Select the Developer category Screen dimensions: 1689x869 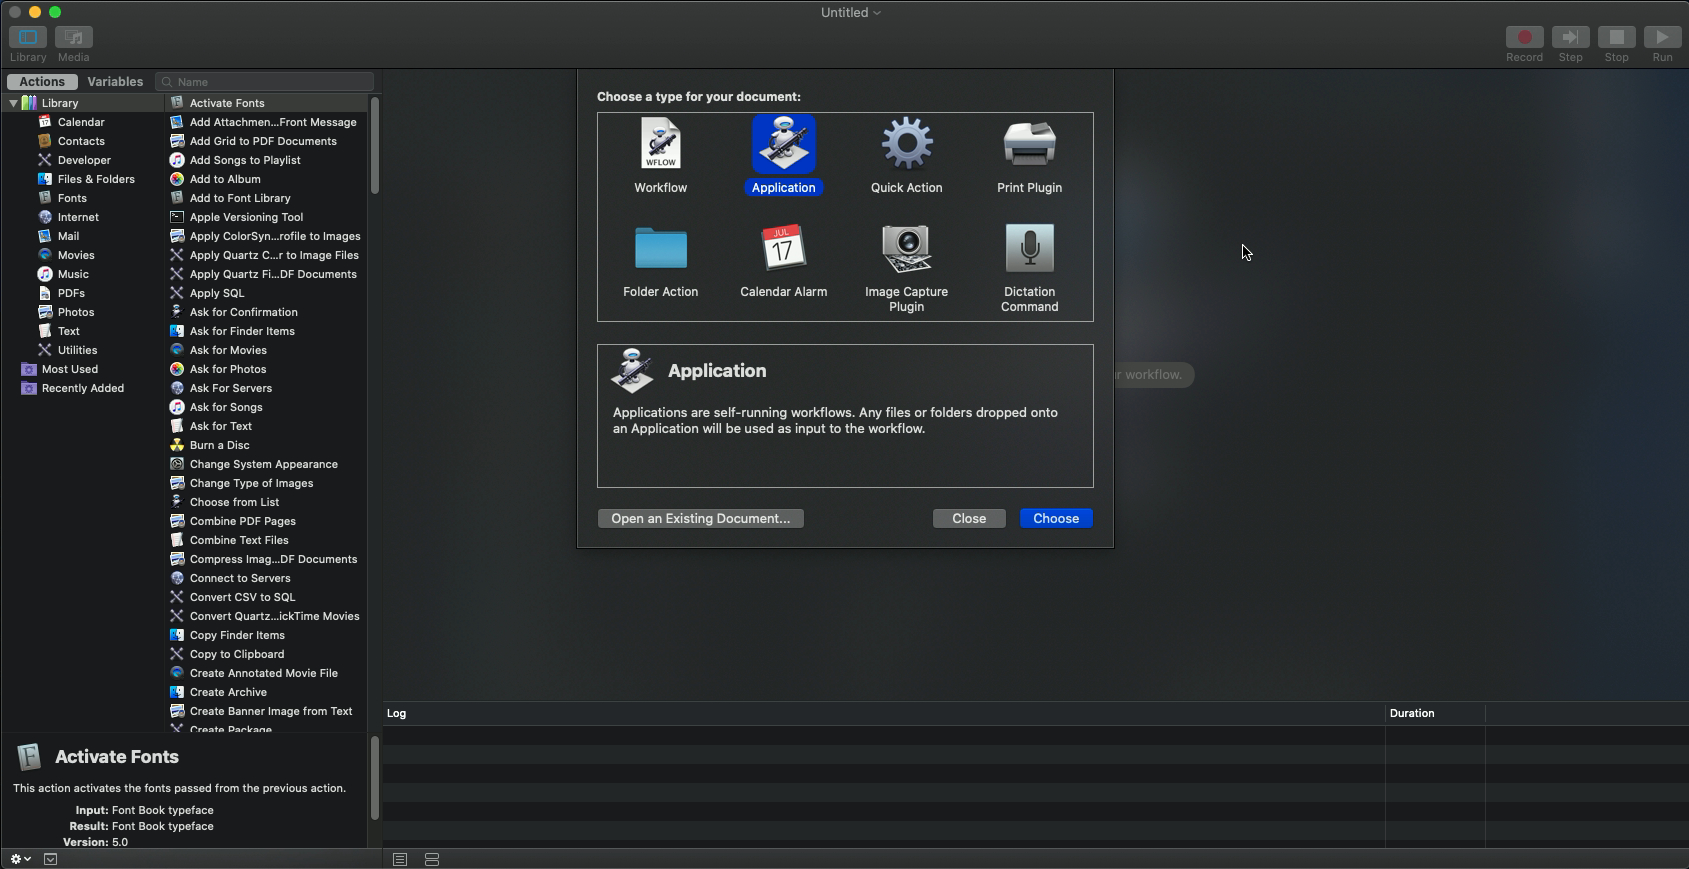(84, 160)
